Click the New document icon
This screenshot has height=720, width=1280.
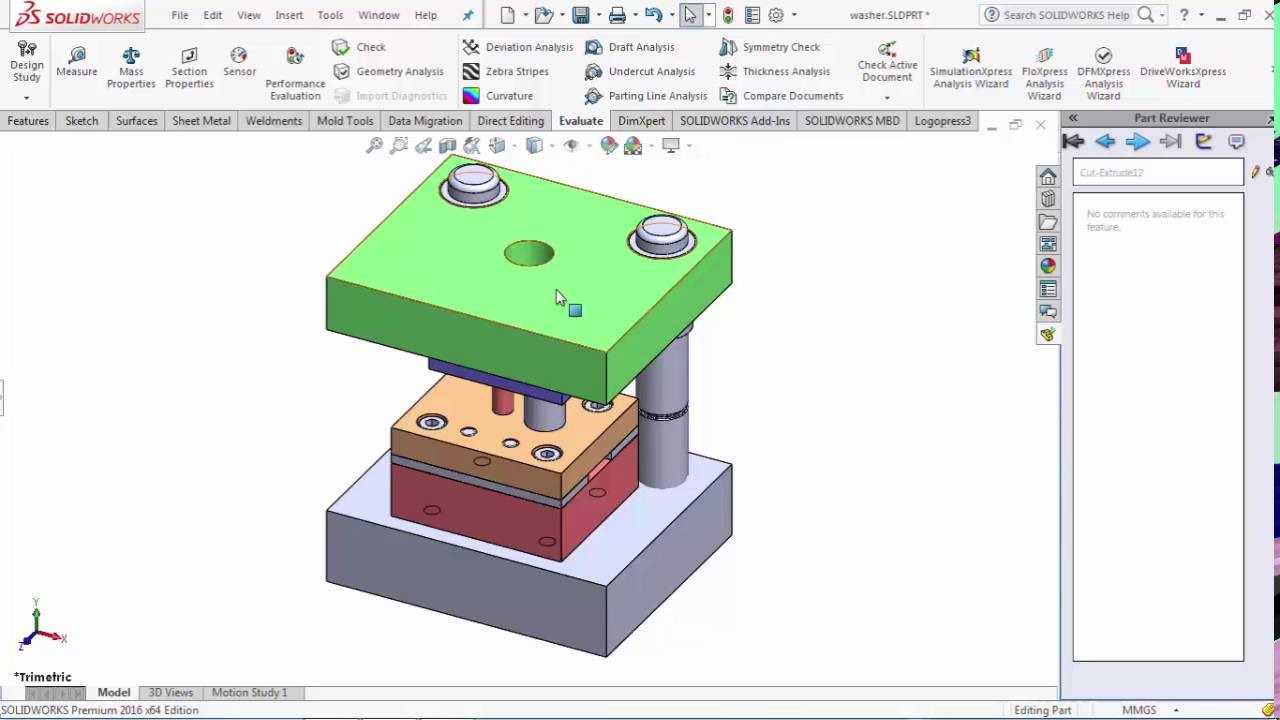point(508,15)
